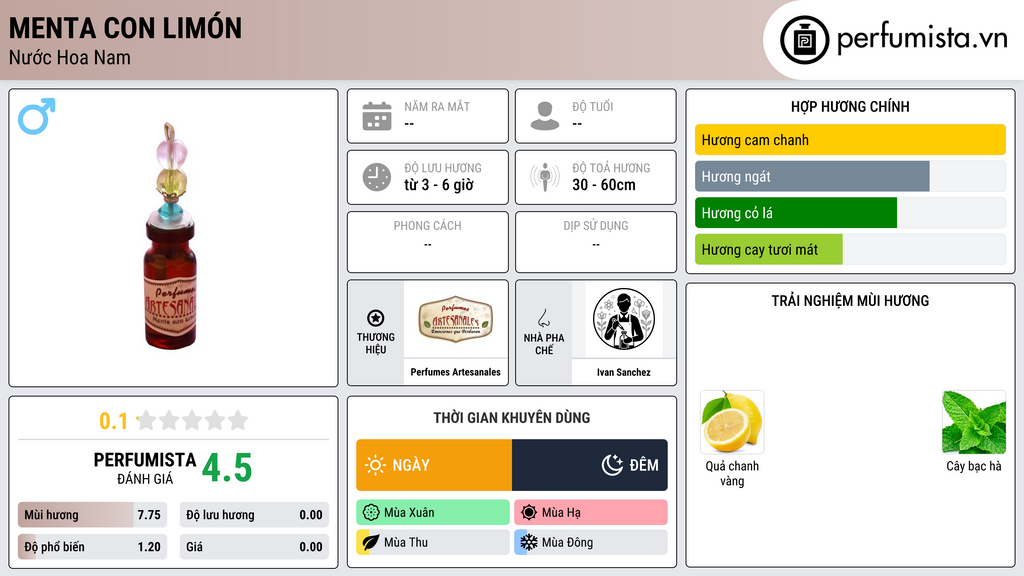This screenshot has width=1024, height=576.
Task: Open the Perfumes Artesanales brand logo
Action: point(455,319)
